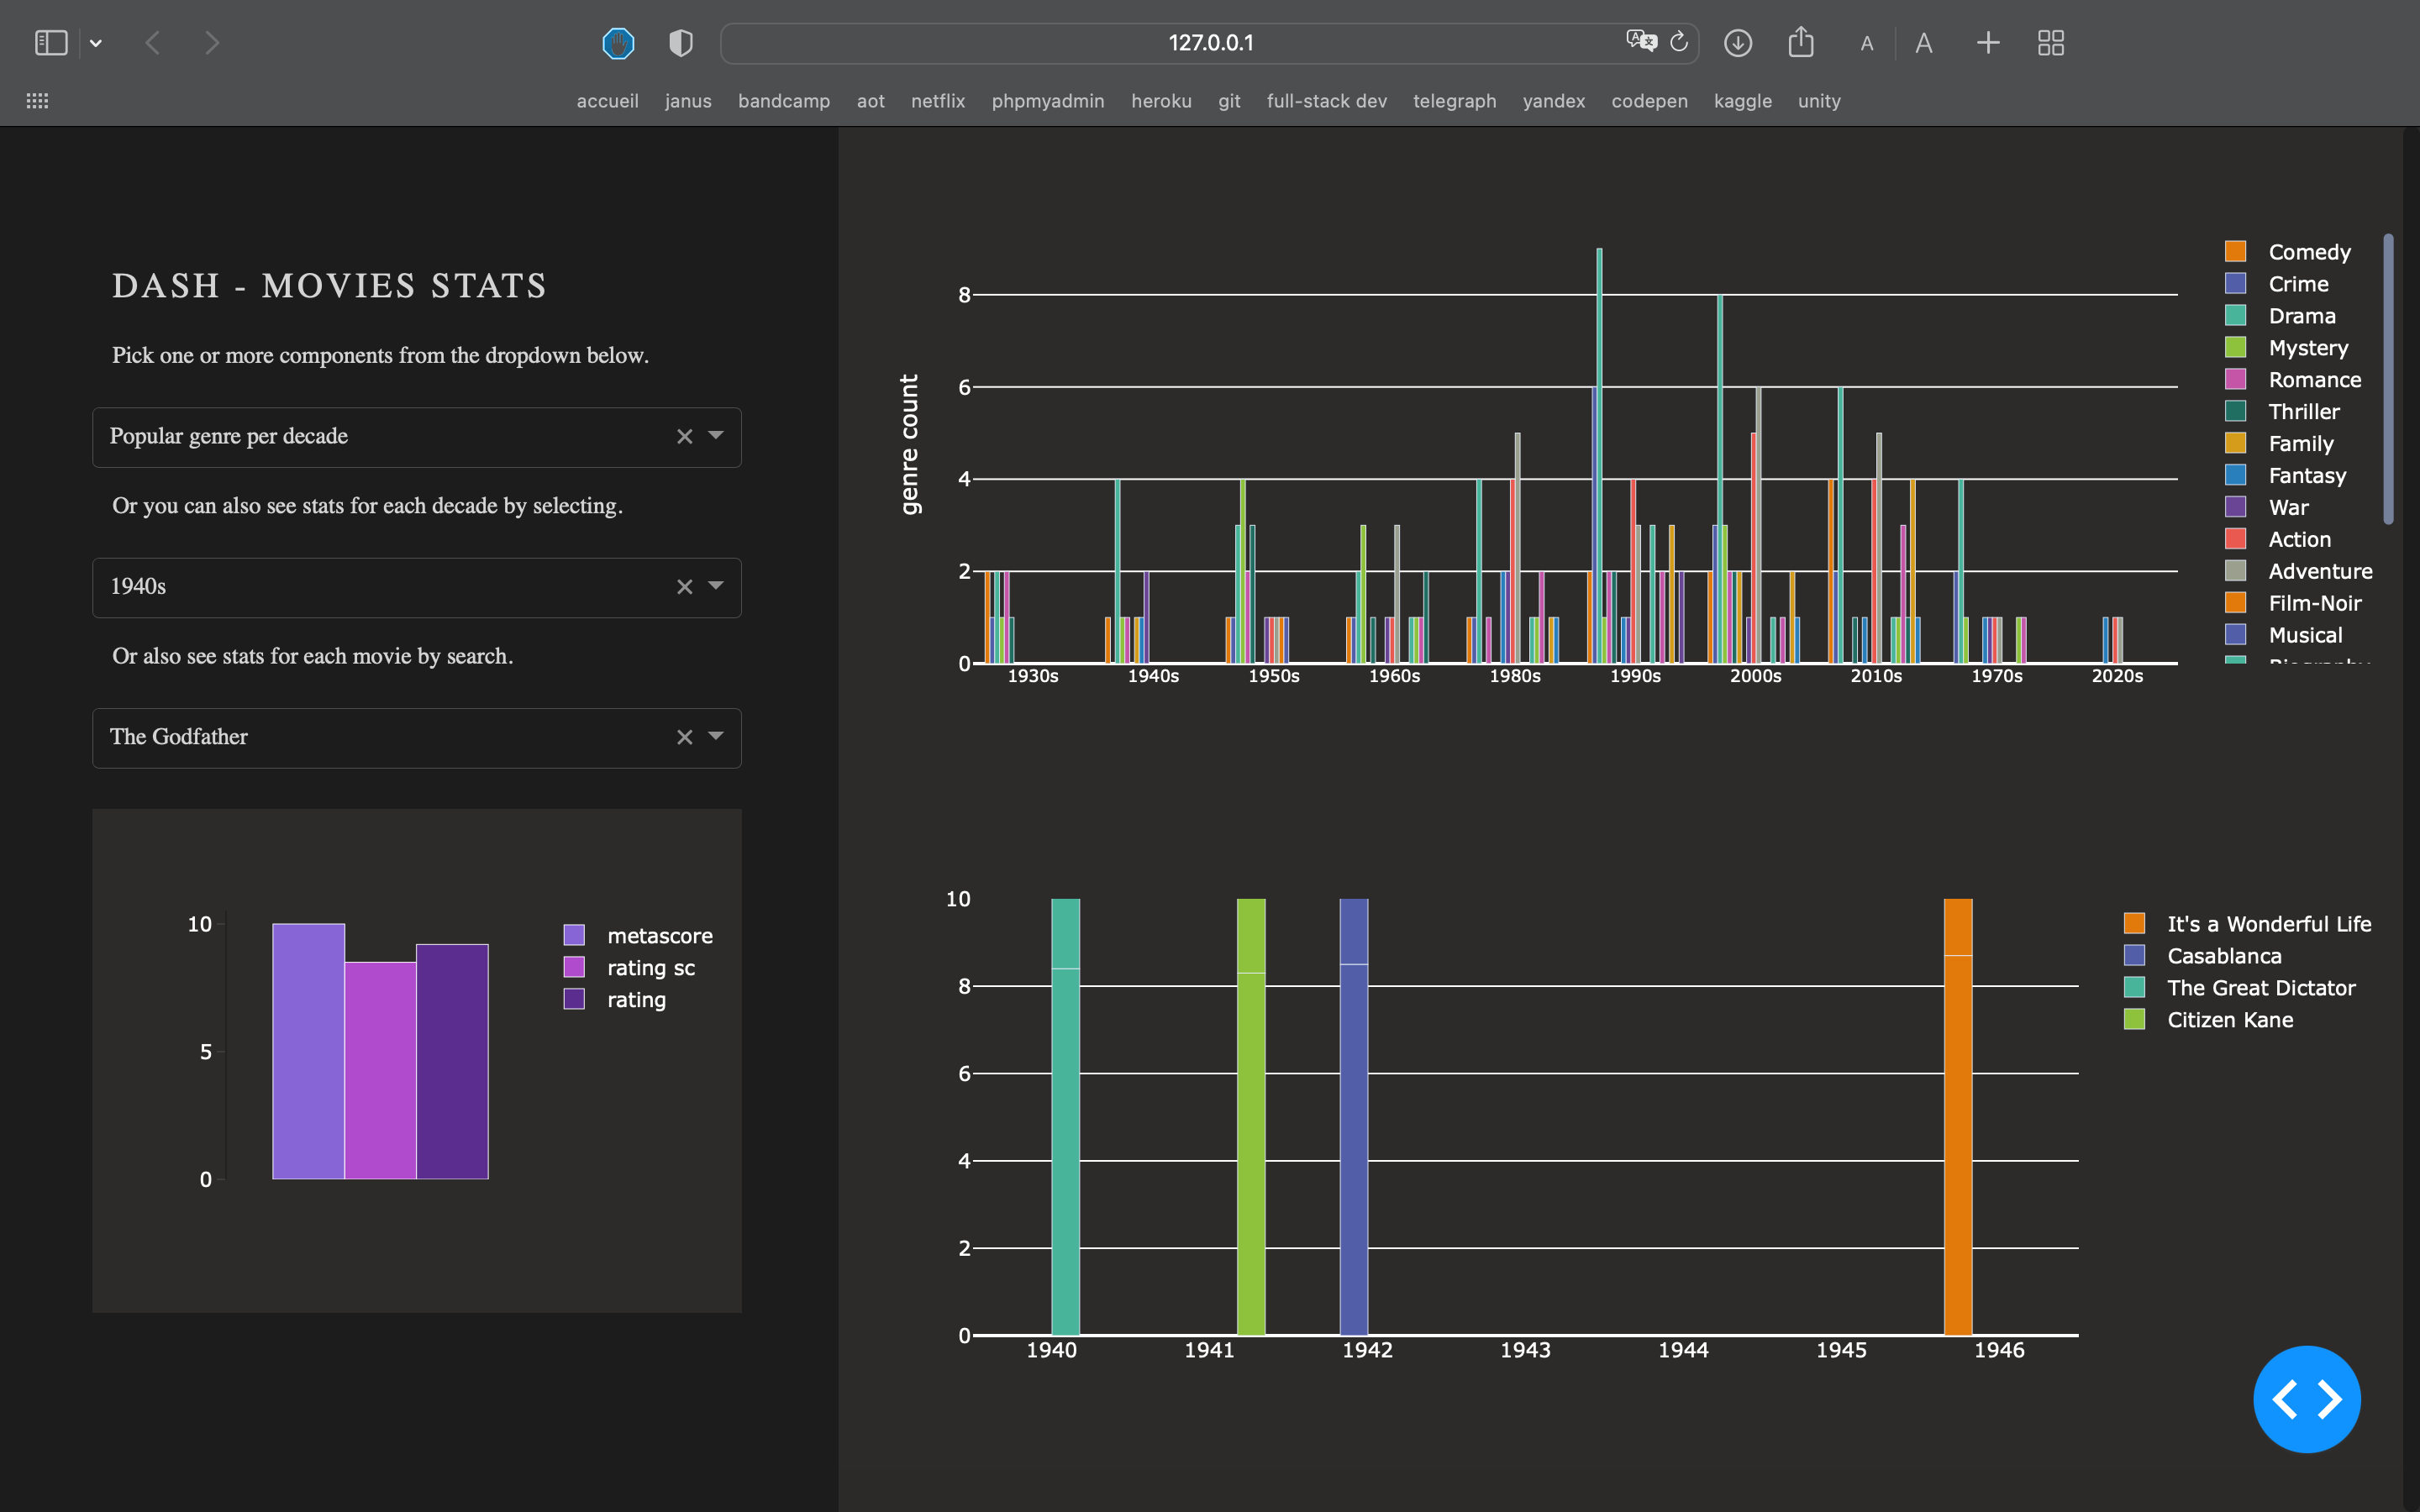Open the blue Dash debug menu button
Screen dimensions: 2420x1512
(x=2306, y=1399)
